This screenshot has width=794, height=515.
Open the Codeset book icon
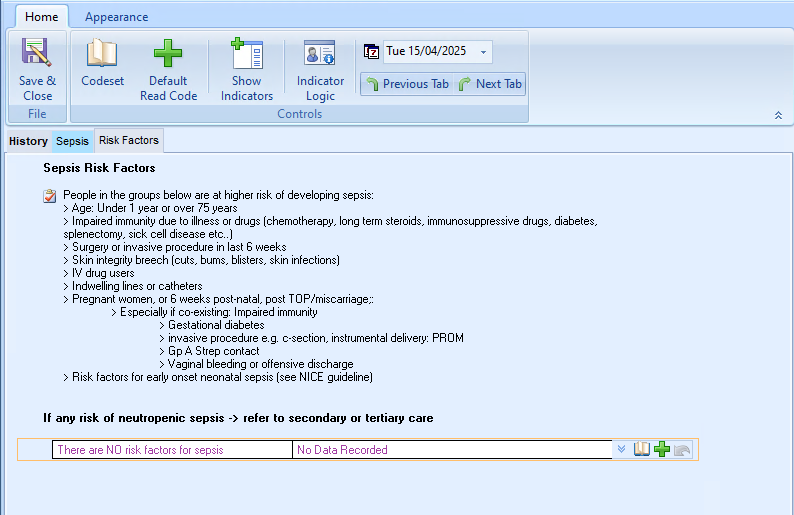coord(102,53)
